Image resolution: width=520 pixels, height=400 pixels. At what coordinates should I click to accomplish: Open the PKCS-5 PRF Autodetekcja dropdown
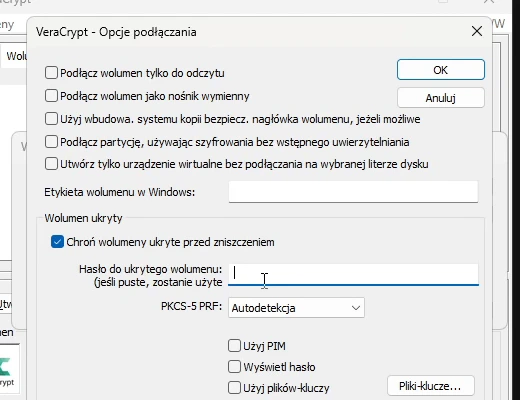[296, 308]
